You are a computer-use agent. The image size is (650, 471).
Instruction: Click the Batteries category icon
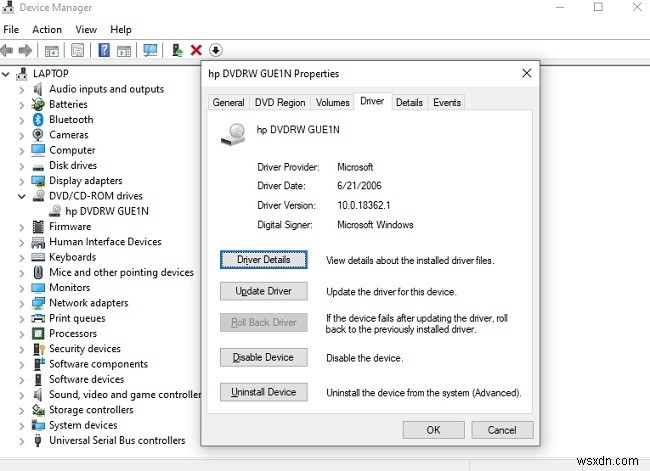click(38, 104)
